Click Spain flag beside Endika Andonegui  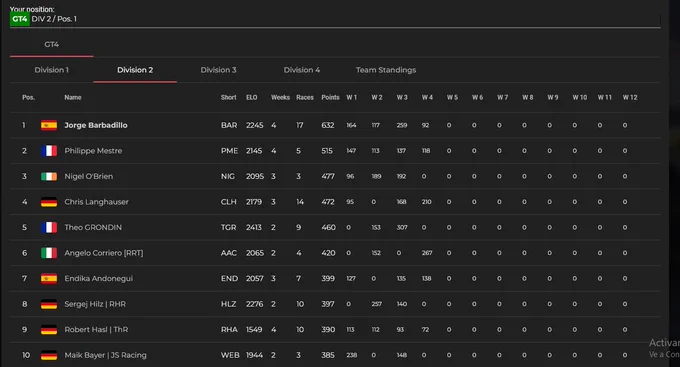click(49, 279)
